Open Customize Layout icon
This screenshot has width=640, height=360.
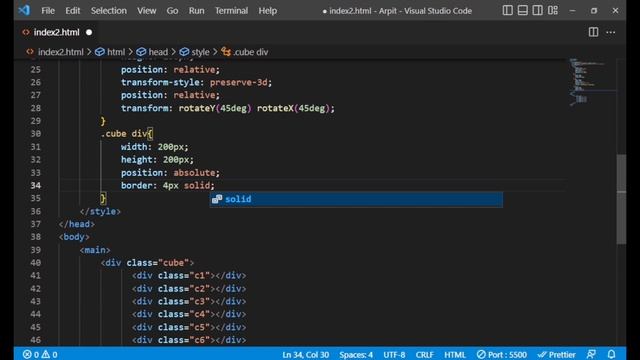click(x=553, y=11)
